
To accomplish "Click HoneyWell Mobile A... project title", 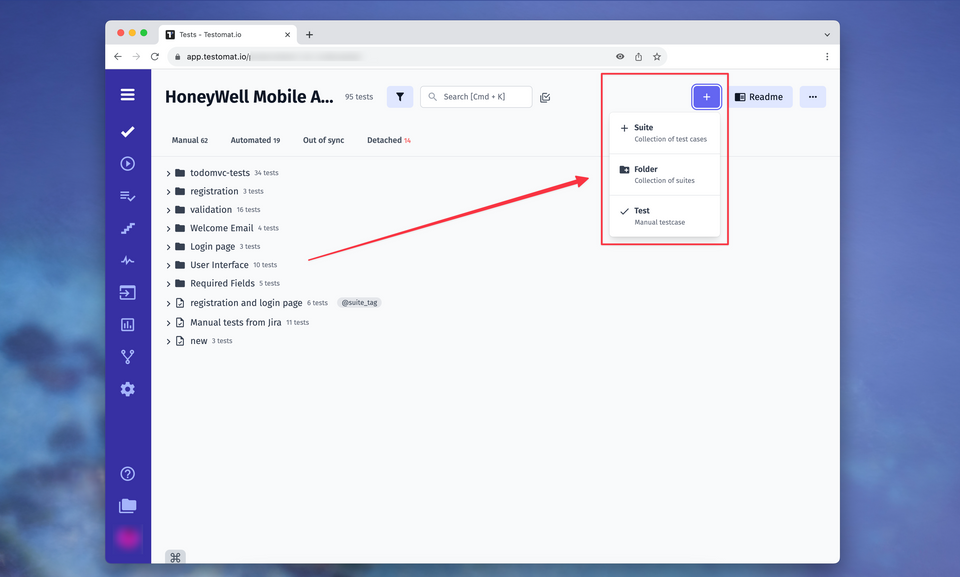I will pyautogui.click(x=249, y=97).
